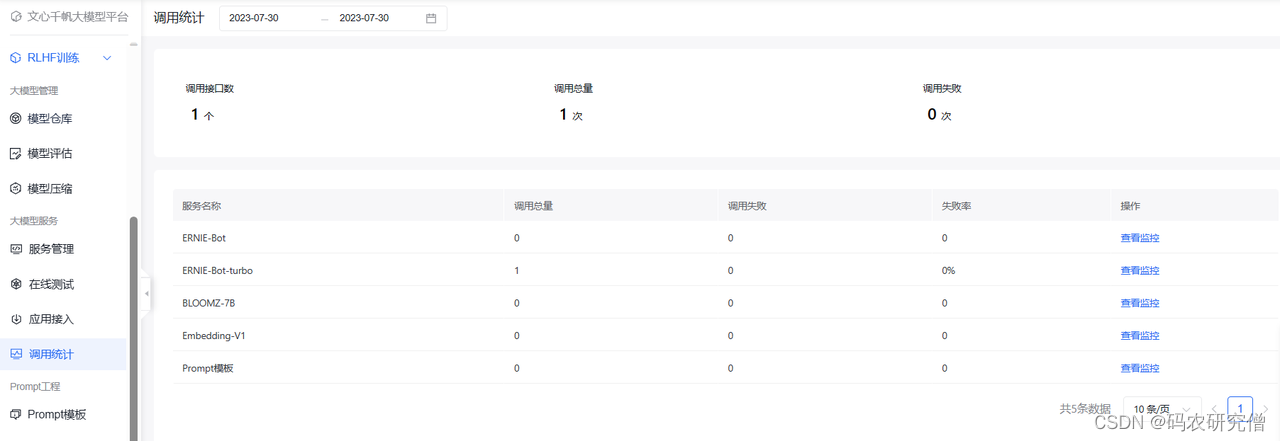Click the end date field in range picker
Screen dimensions: 1280x441
coord(364,18)
